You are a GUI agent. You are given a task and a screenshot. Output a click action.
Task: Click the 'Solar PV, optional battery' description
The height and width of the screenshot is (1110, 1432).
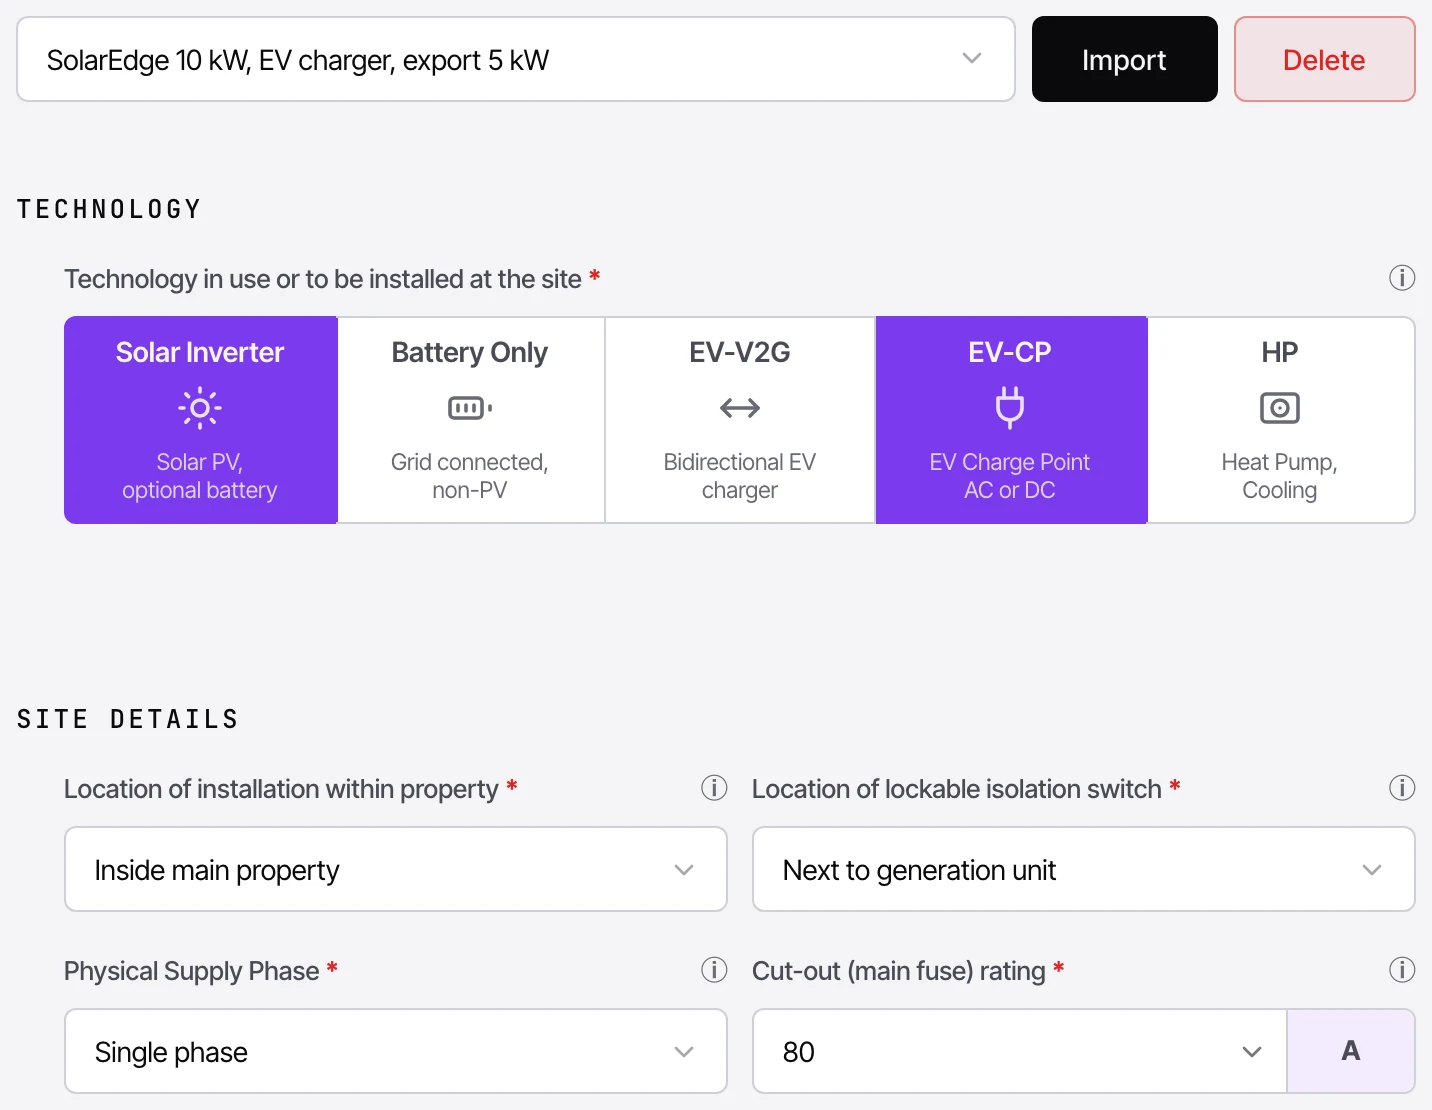coord(200,476)
